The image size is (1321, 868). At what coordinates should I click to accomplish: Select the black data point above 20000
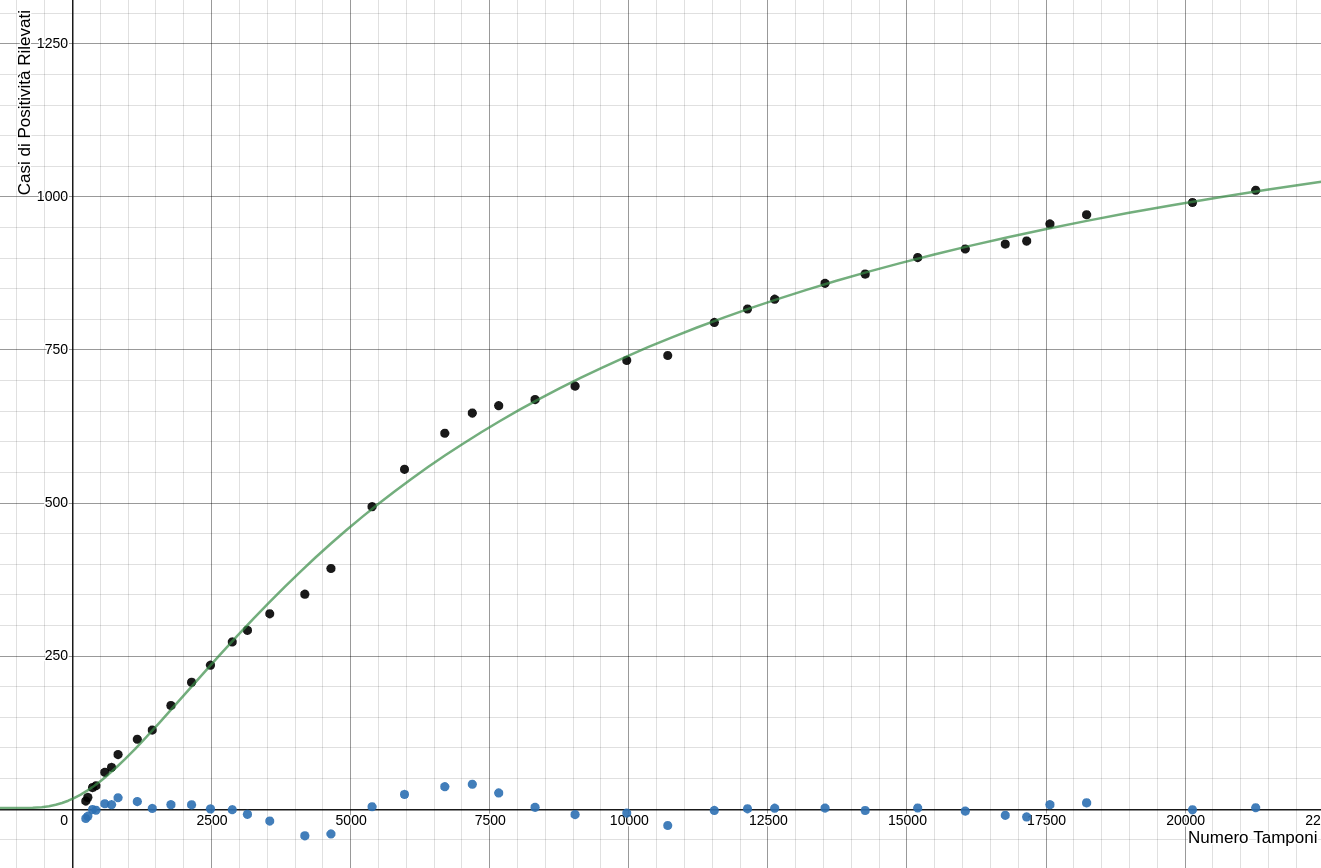[x=1192, y=202]
